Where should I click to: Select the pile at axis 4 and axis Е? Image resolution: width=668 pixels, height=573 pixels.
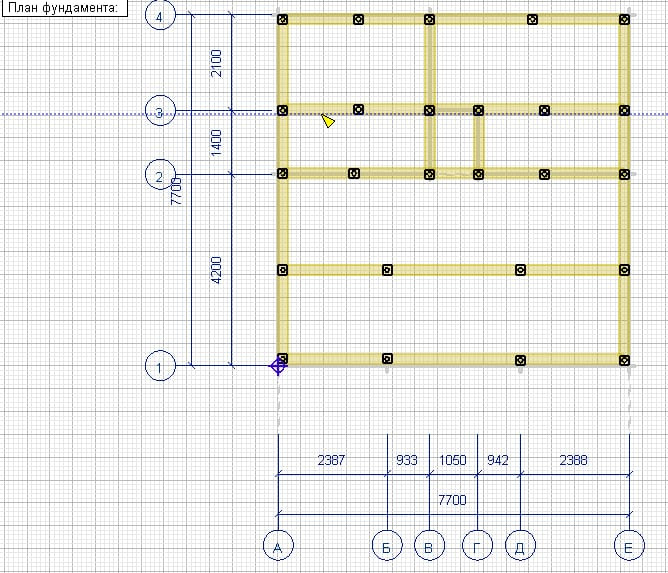pos(625,19)
